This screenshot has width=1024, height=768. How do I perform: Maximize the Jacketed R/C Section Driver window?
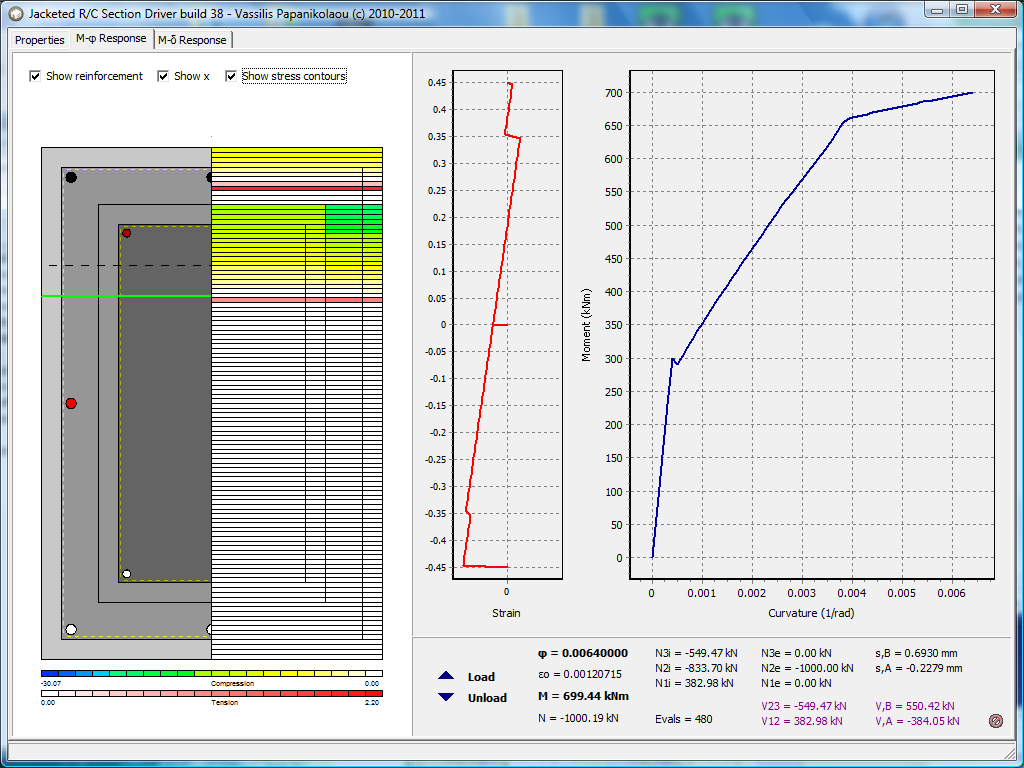[962, 10]
